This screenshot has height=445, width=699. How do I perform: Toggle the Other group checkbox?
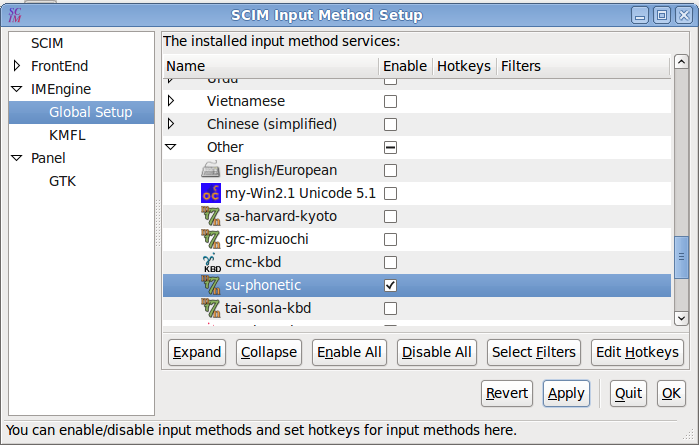390,147
